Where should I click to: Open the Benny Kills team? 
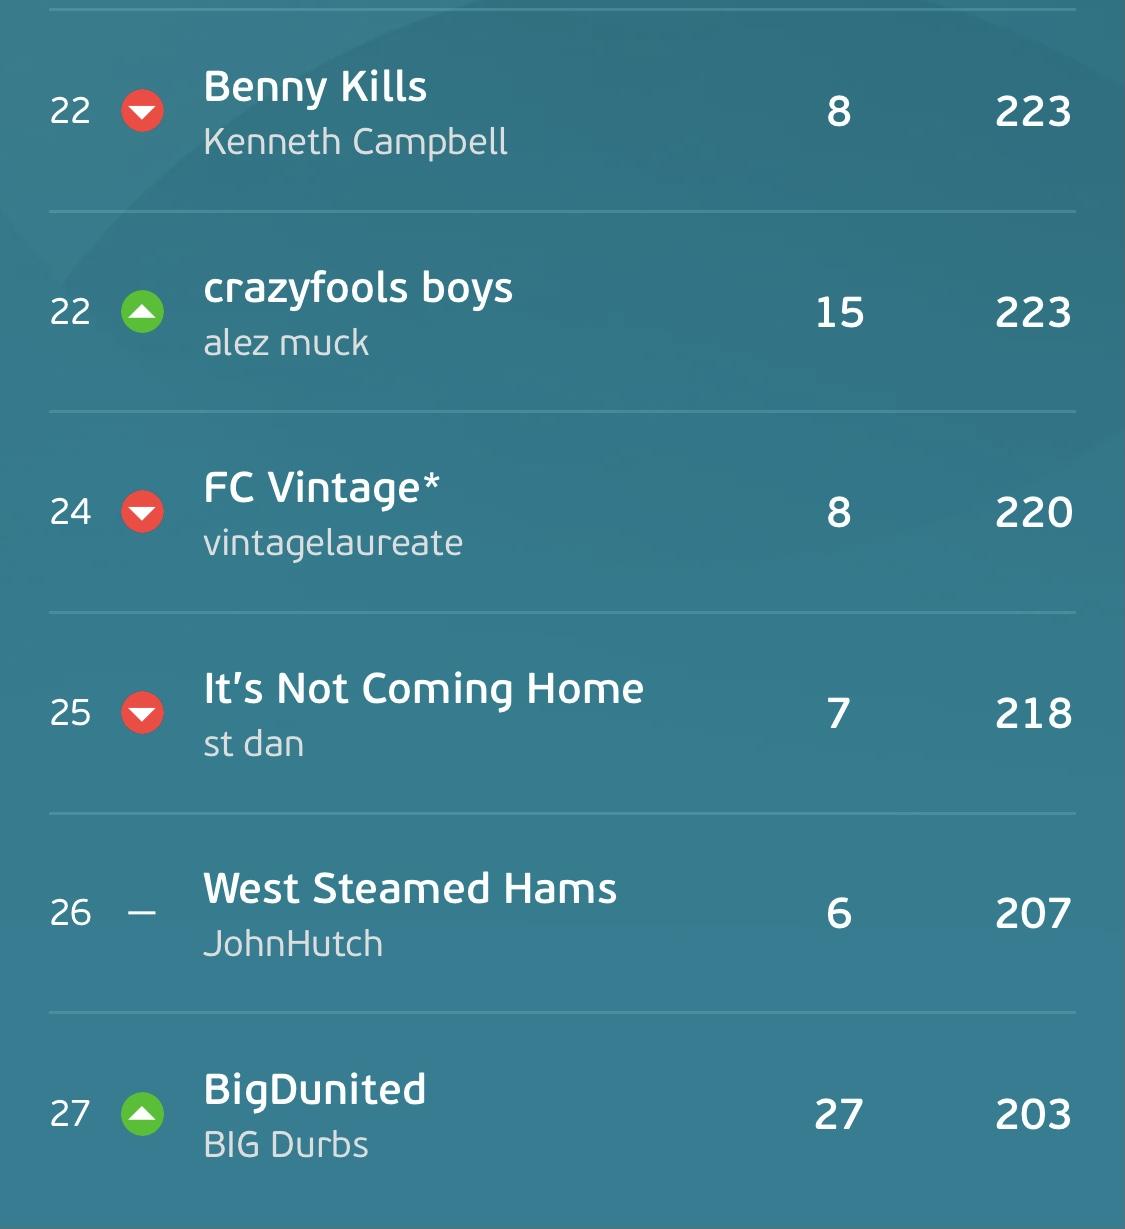315,87
